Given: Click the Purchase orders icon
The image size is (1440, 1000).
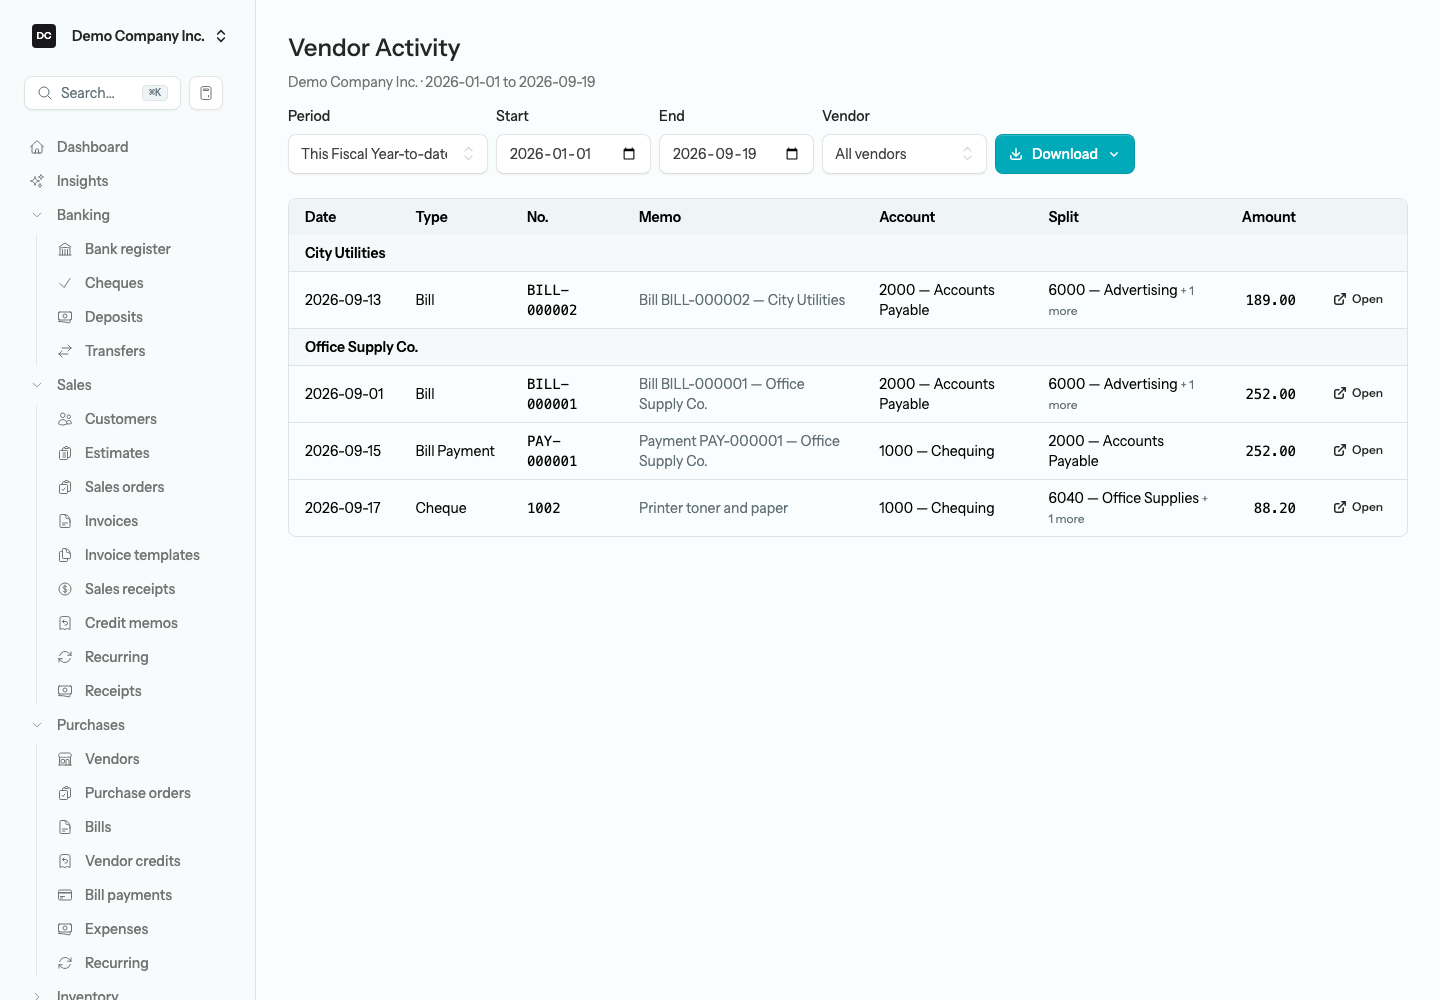Looking at the screenshot, I should pyautogui.click(x=65, y=793).
